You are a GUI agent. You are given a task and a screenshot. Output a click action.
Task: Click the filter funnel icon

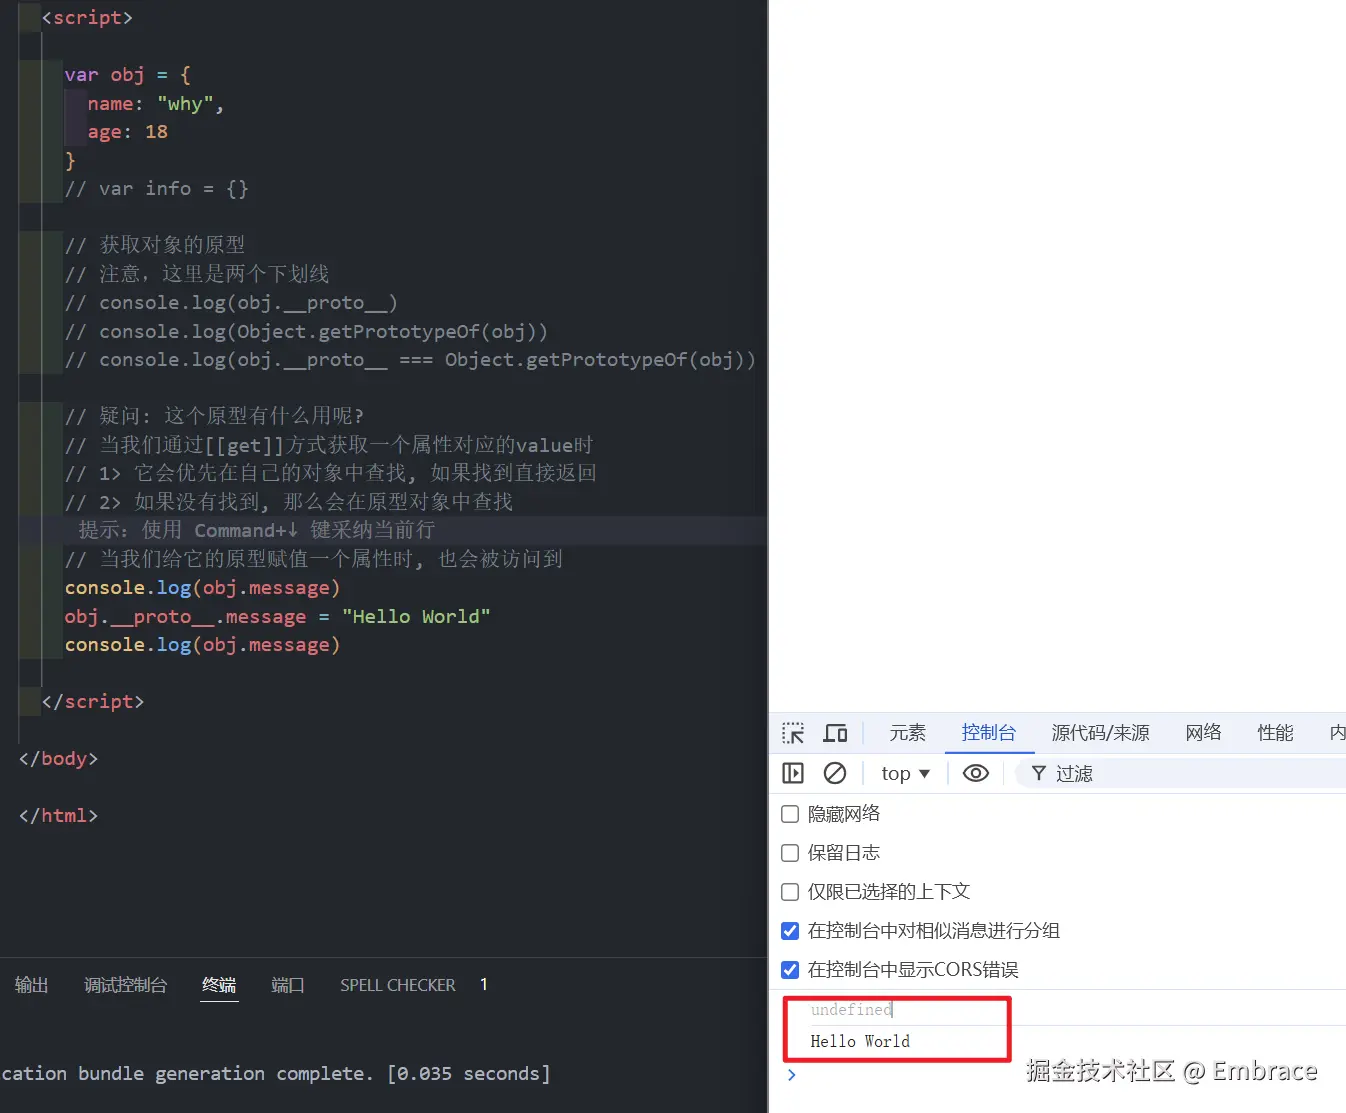coord(1039,773)
